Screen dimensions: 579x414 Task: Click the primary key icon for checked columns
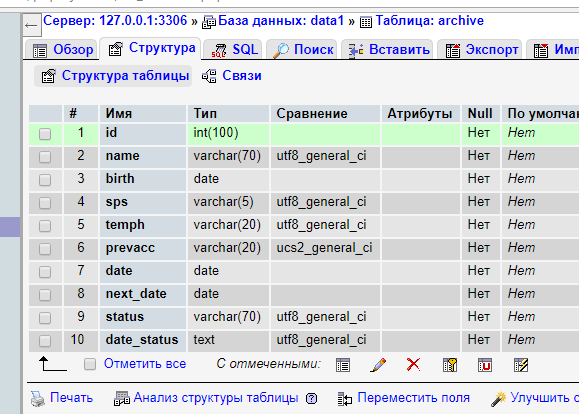point(450,365)
